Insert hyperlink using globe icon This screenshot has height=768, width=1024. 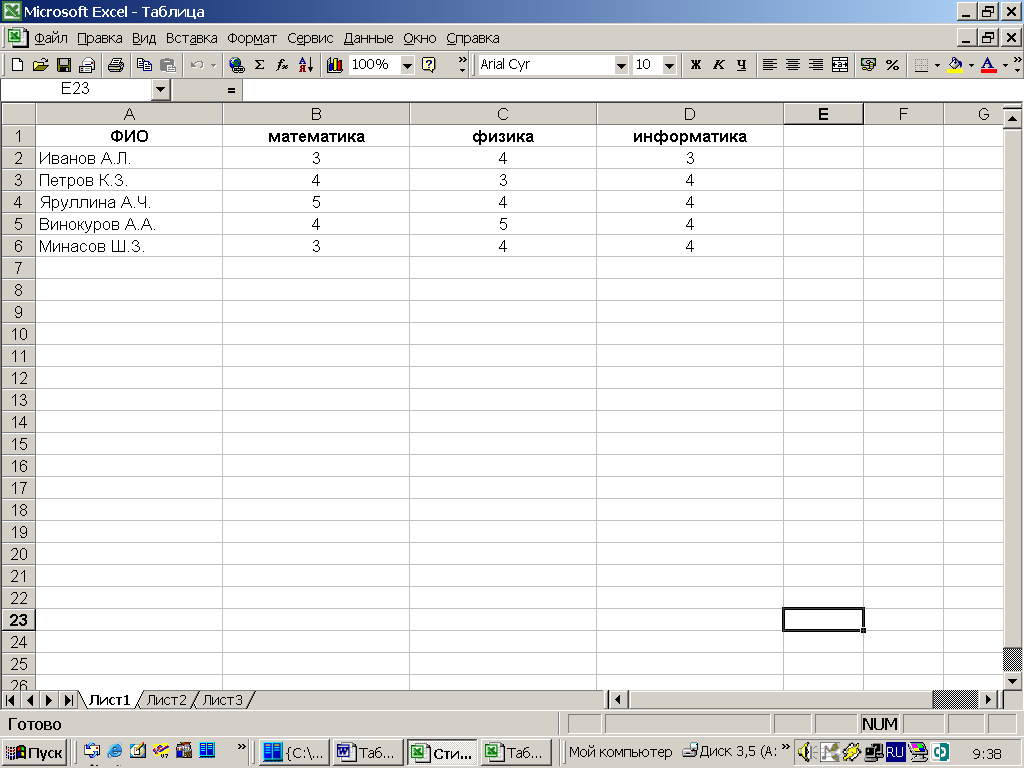point(236,65)
